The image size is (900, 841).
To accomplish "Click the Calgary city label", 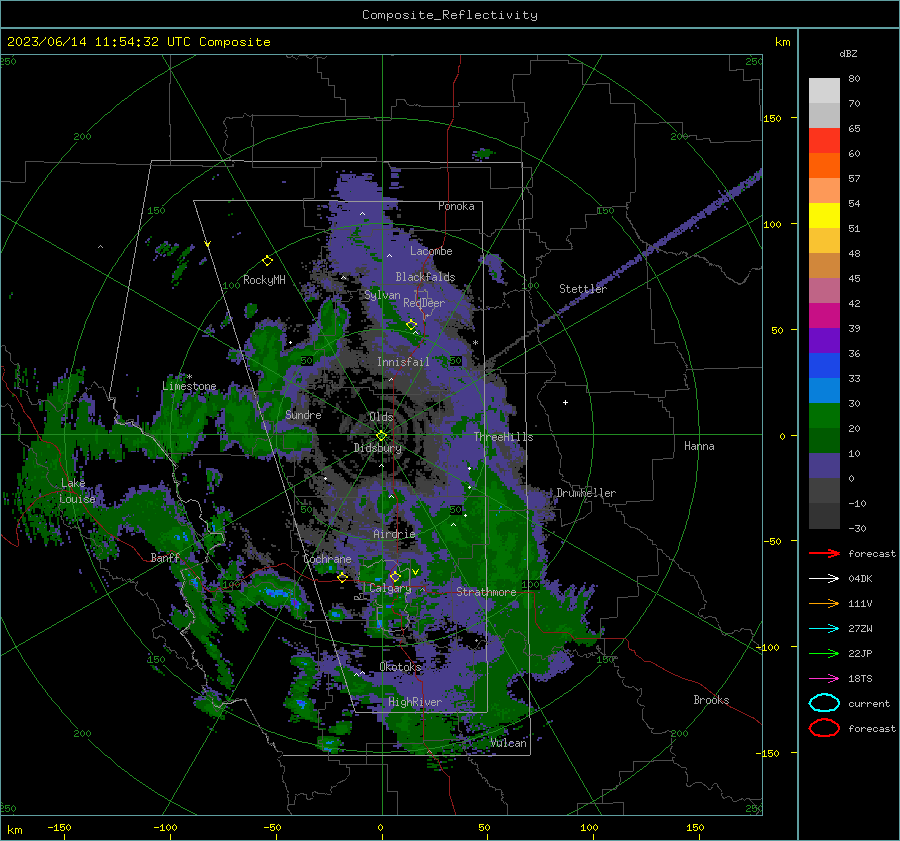I will (390, 588).
